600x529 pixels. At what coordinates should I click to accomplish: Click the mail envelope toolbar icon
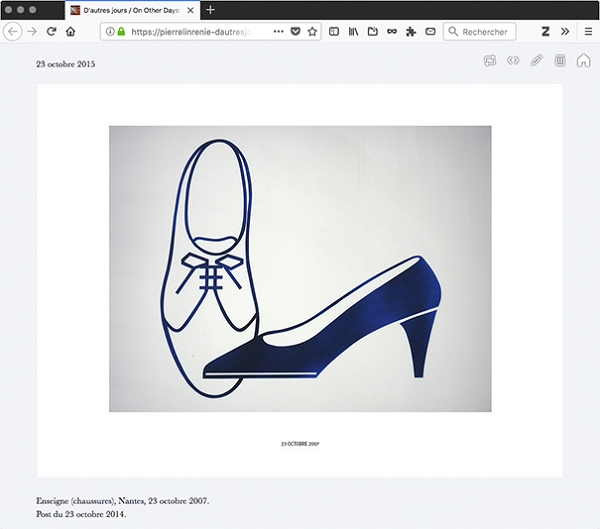coord(430,31)
